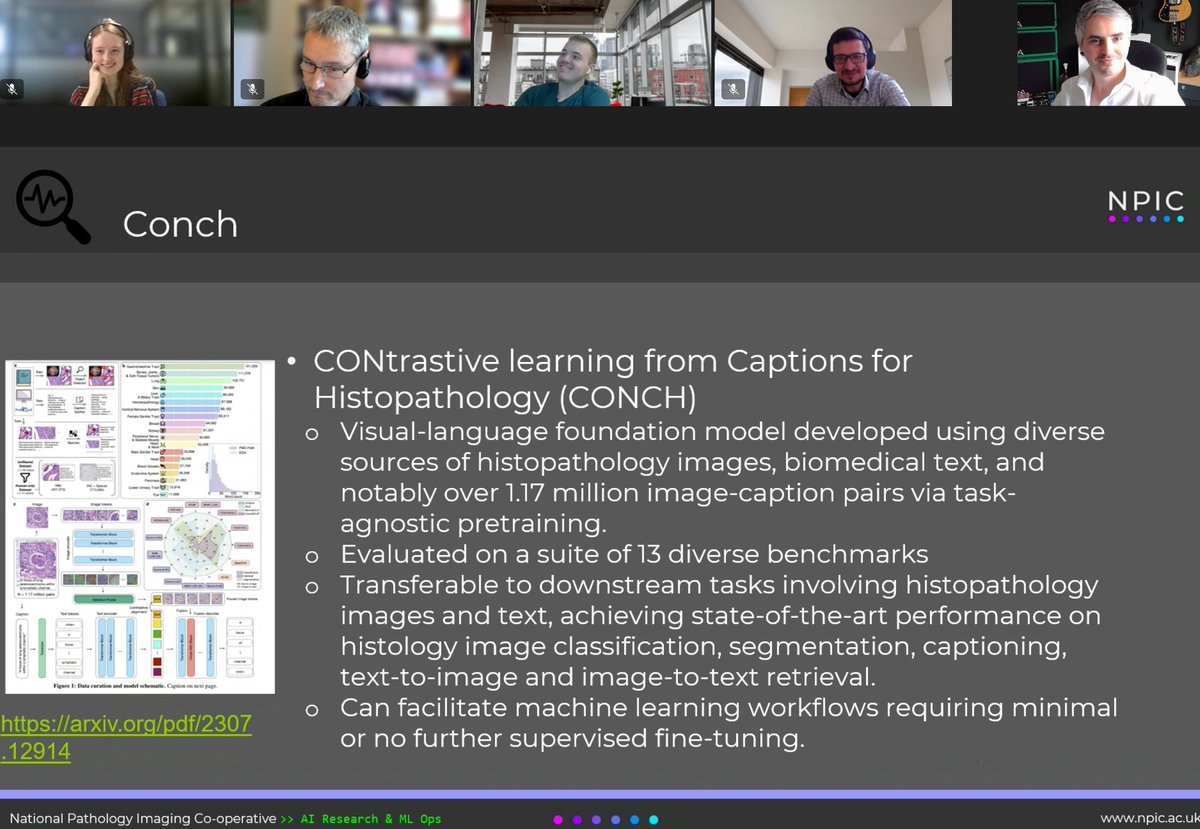The width and height of the screenshot is (1200, 829).
Task: Click the '>> AI Research & ML Ops' footer text
Action: [361, 819]
